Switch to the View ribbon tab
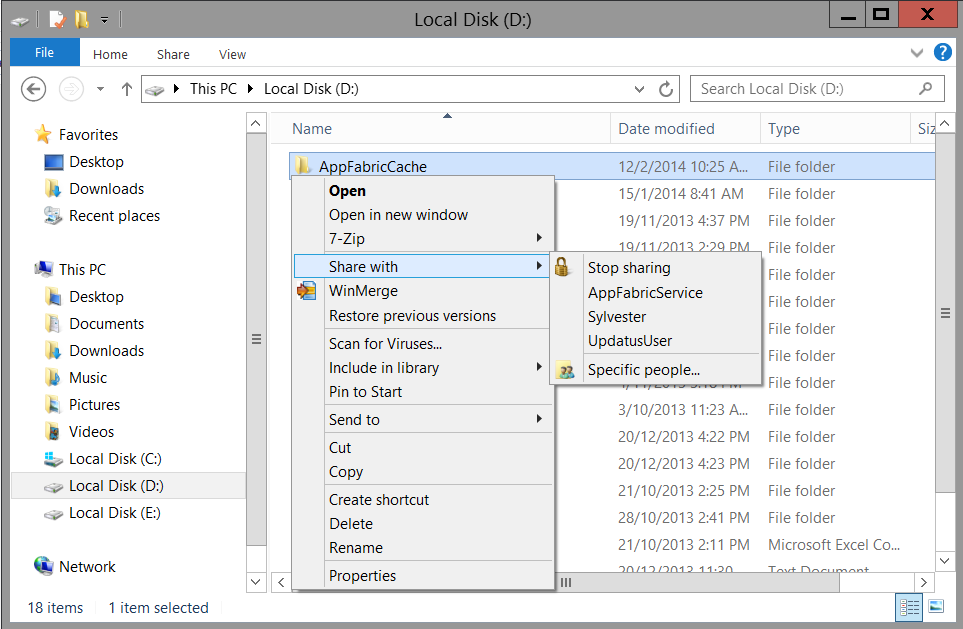The image size is (963, 629). point(232,54)
